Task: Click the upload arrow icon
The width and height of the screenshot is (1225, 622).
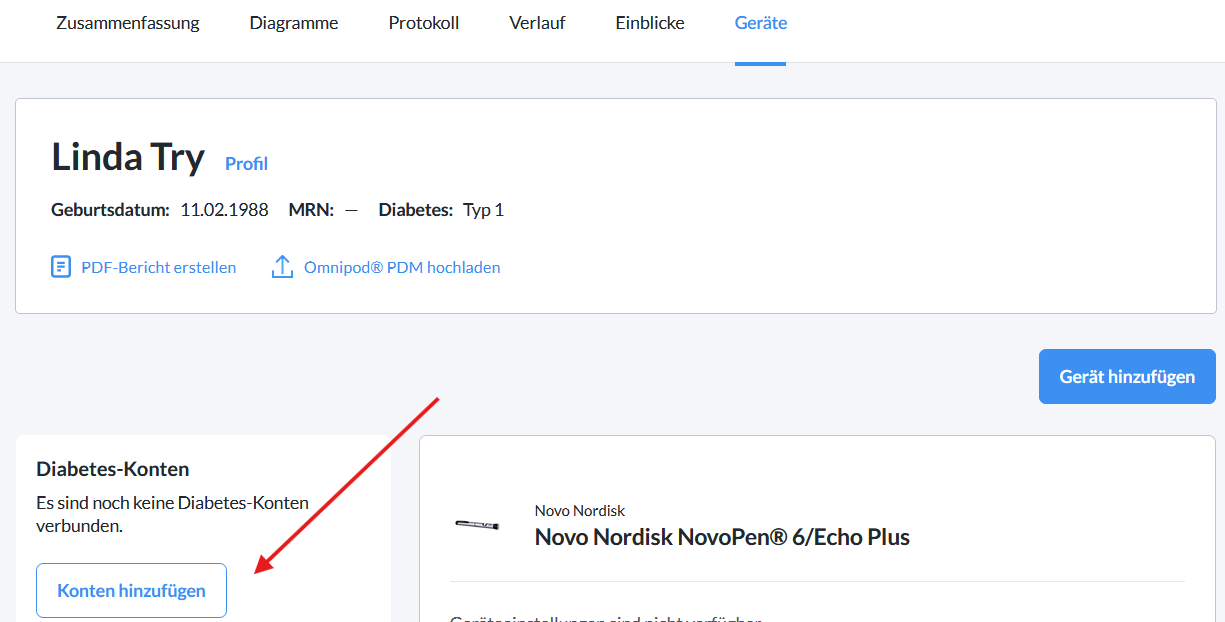Action: pos(282,267)
